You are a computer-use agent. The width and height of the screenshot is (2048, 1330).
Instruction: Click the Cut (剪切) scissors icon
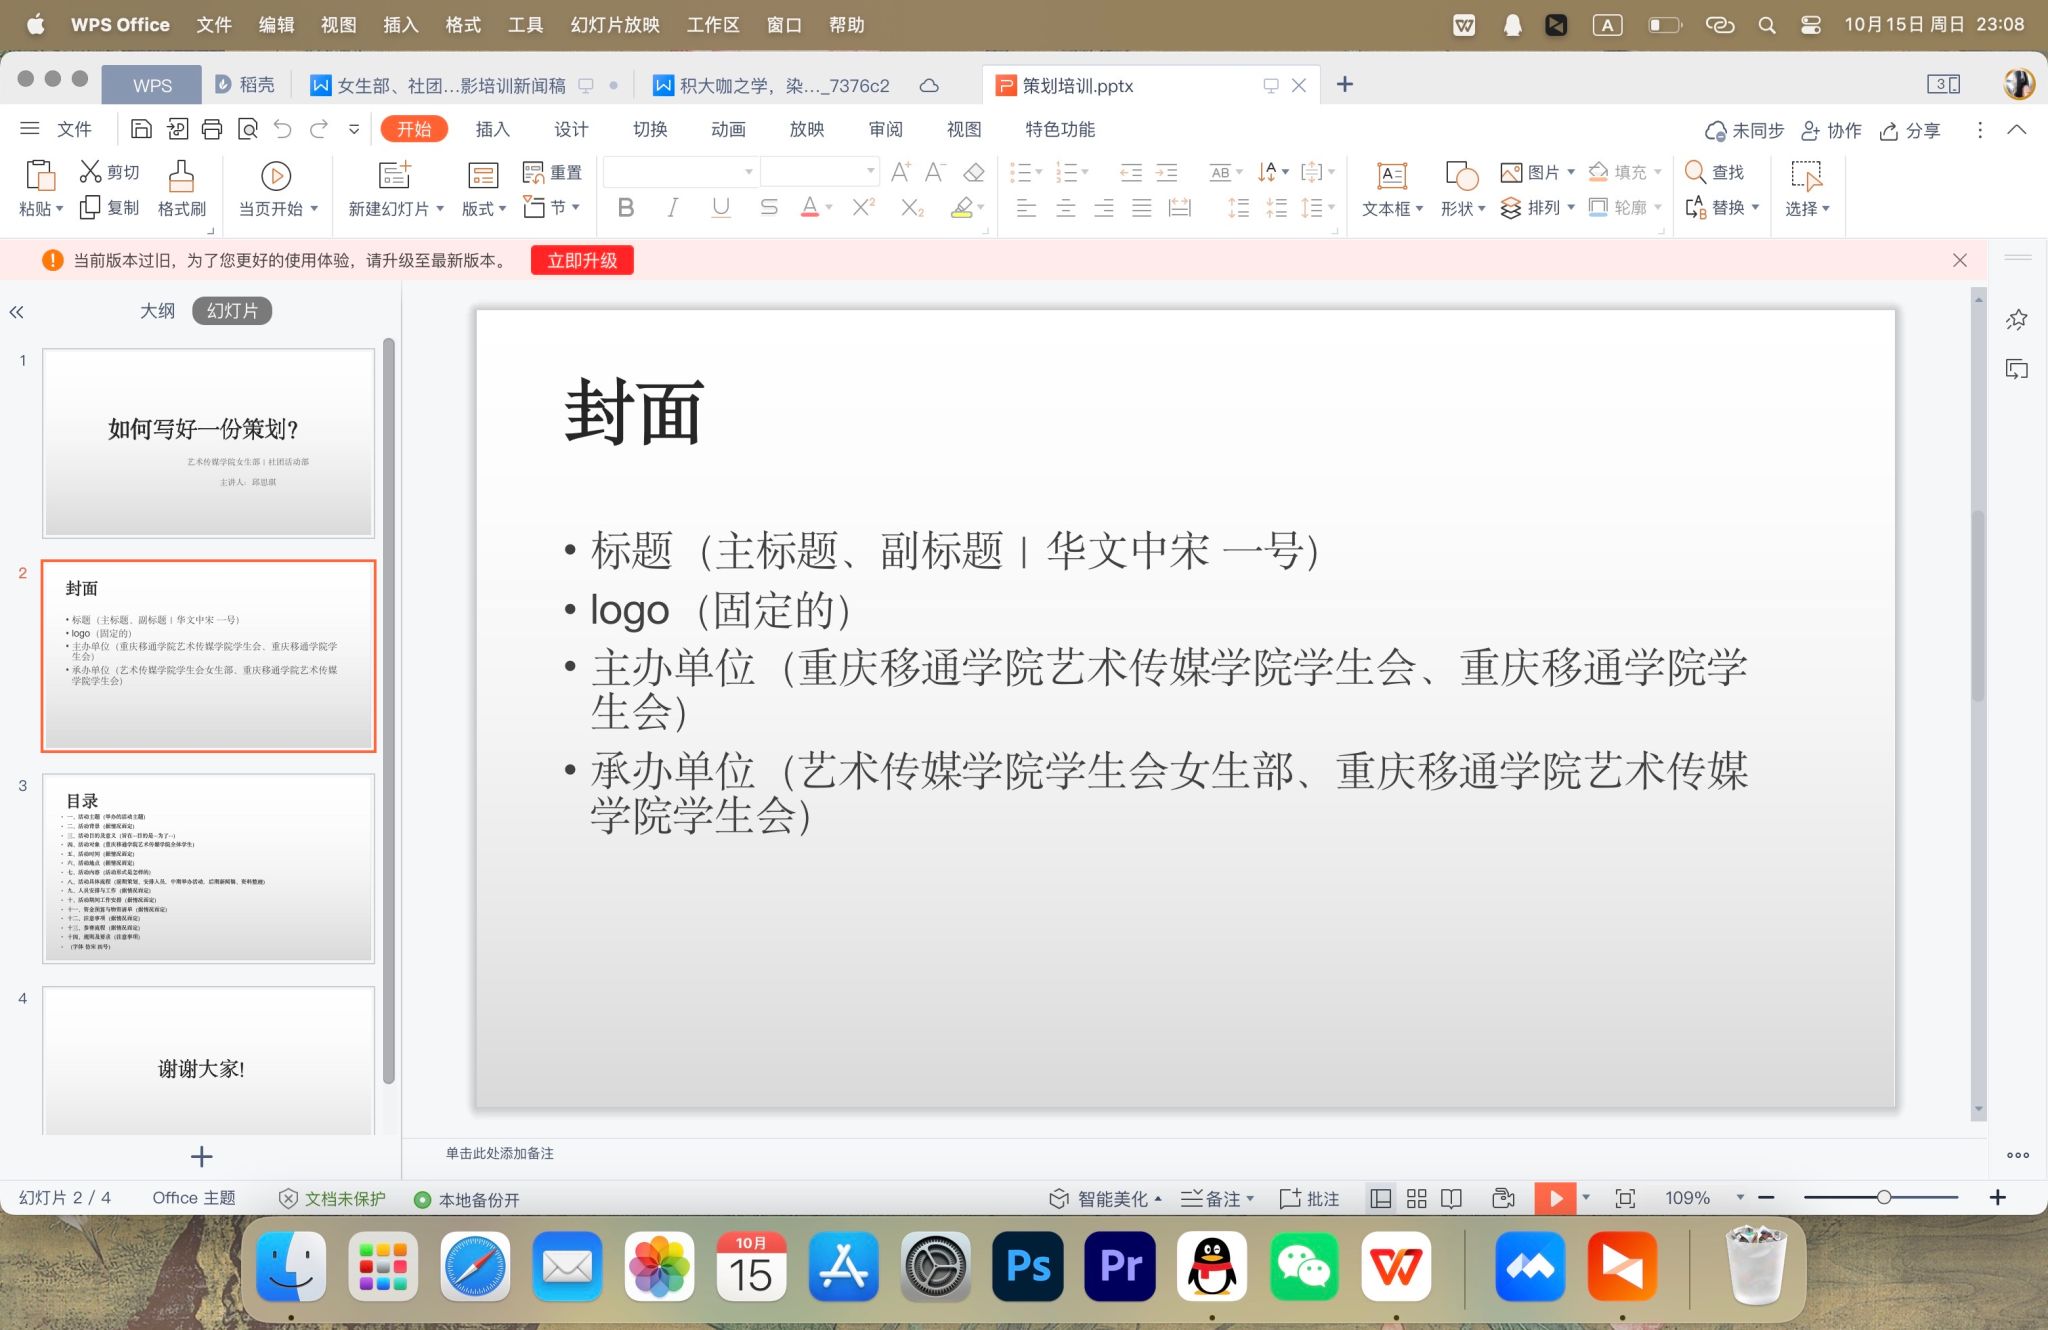(90, 172)
